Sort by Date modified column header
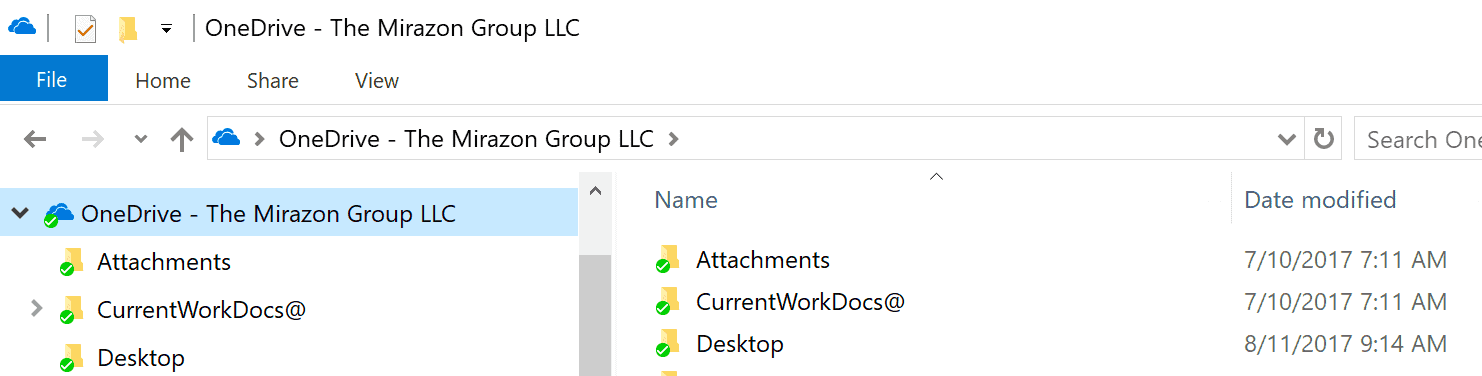This screenshot has height=376, width=1482. point(1320,200)
